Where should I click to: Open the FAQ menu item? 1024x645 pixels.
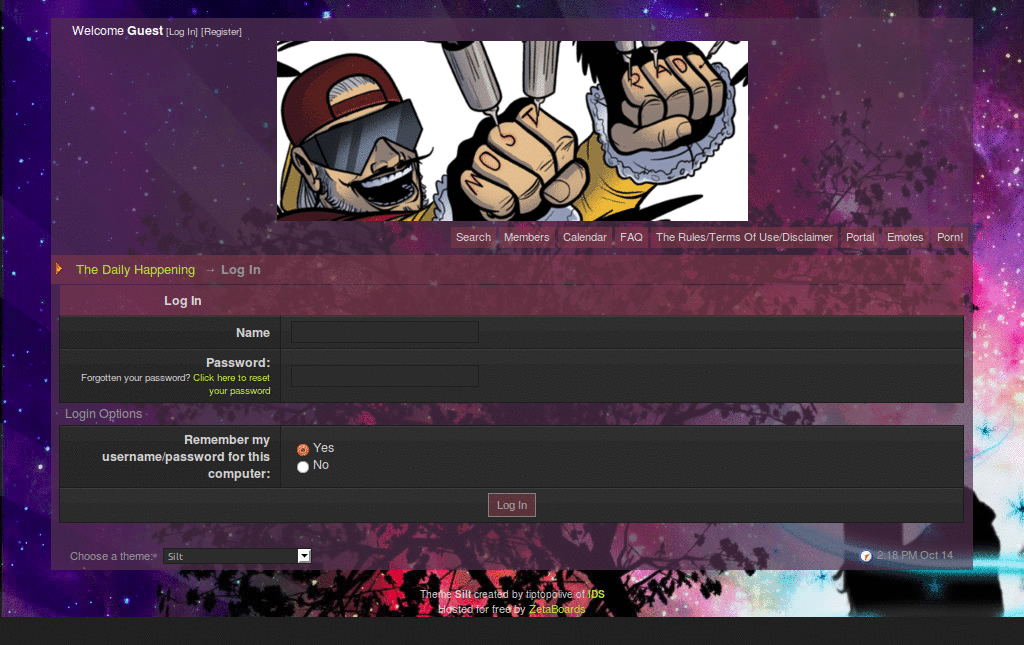point(631,238)
